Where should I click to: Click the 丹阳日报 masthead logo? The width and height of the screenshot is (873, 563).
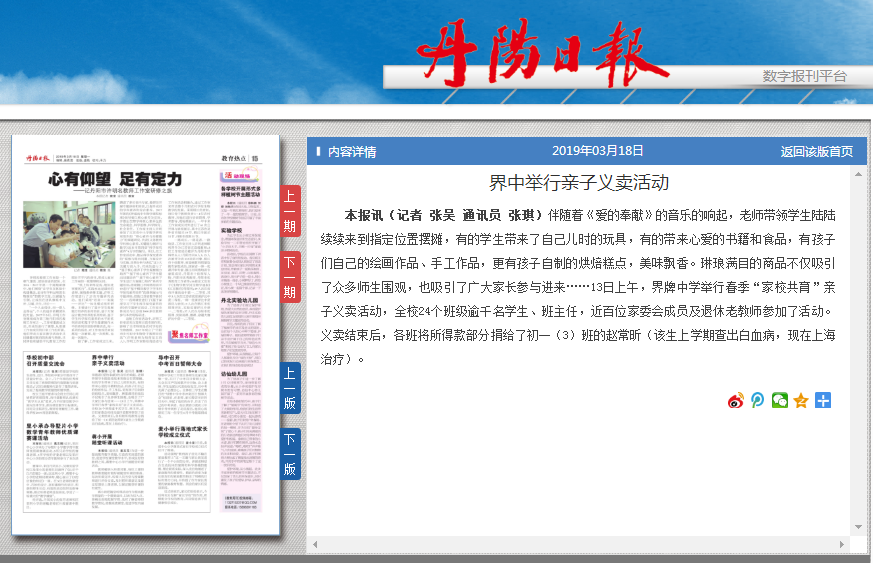(542, 53)
